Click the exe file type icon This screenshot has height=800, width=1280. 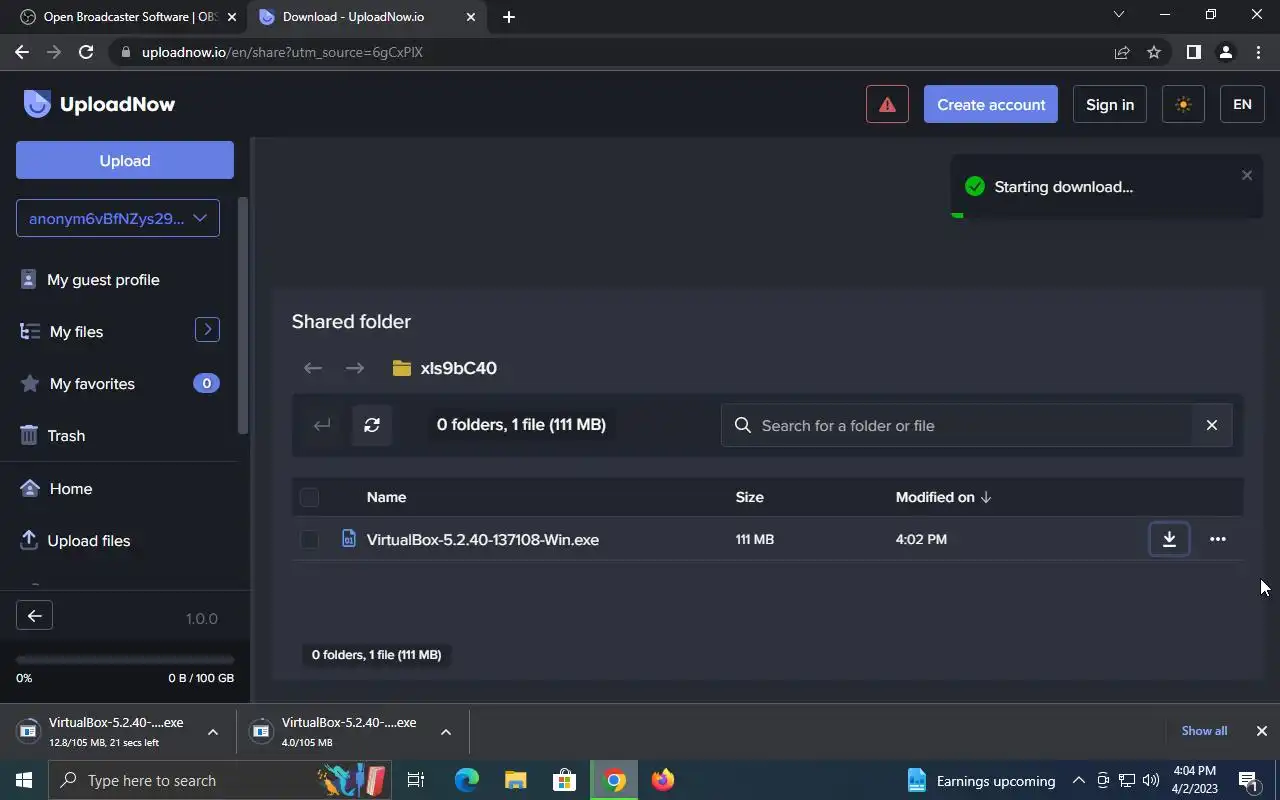tap(348, 539)
